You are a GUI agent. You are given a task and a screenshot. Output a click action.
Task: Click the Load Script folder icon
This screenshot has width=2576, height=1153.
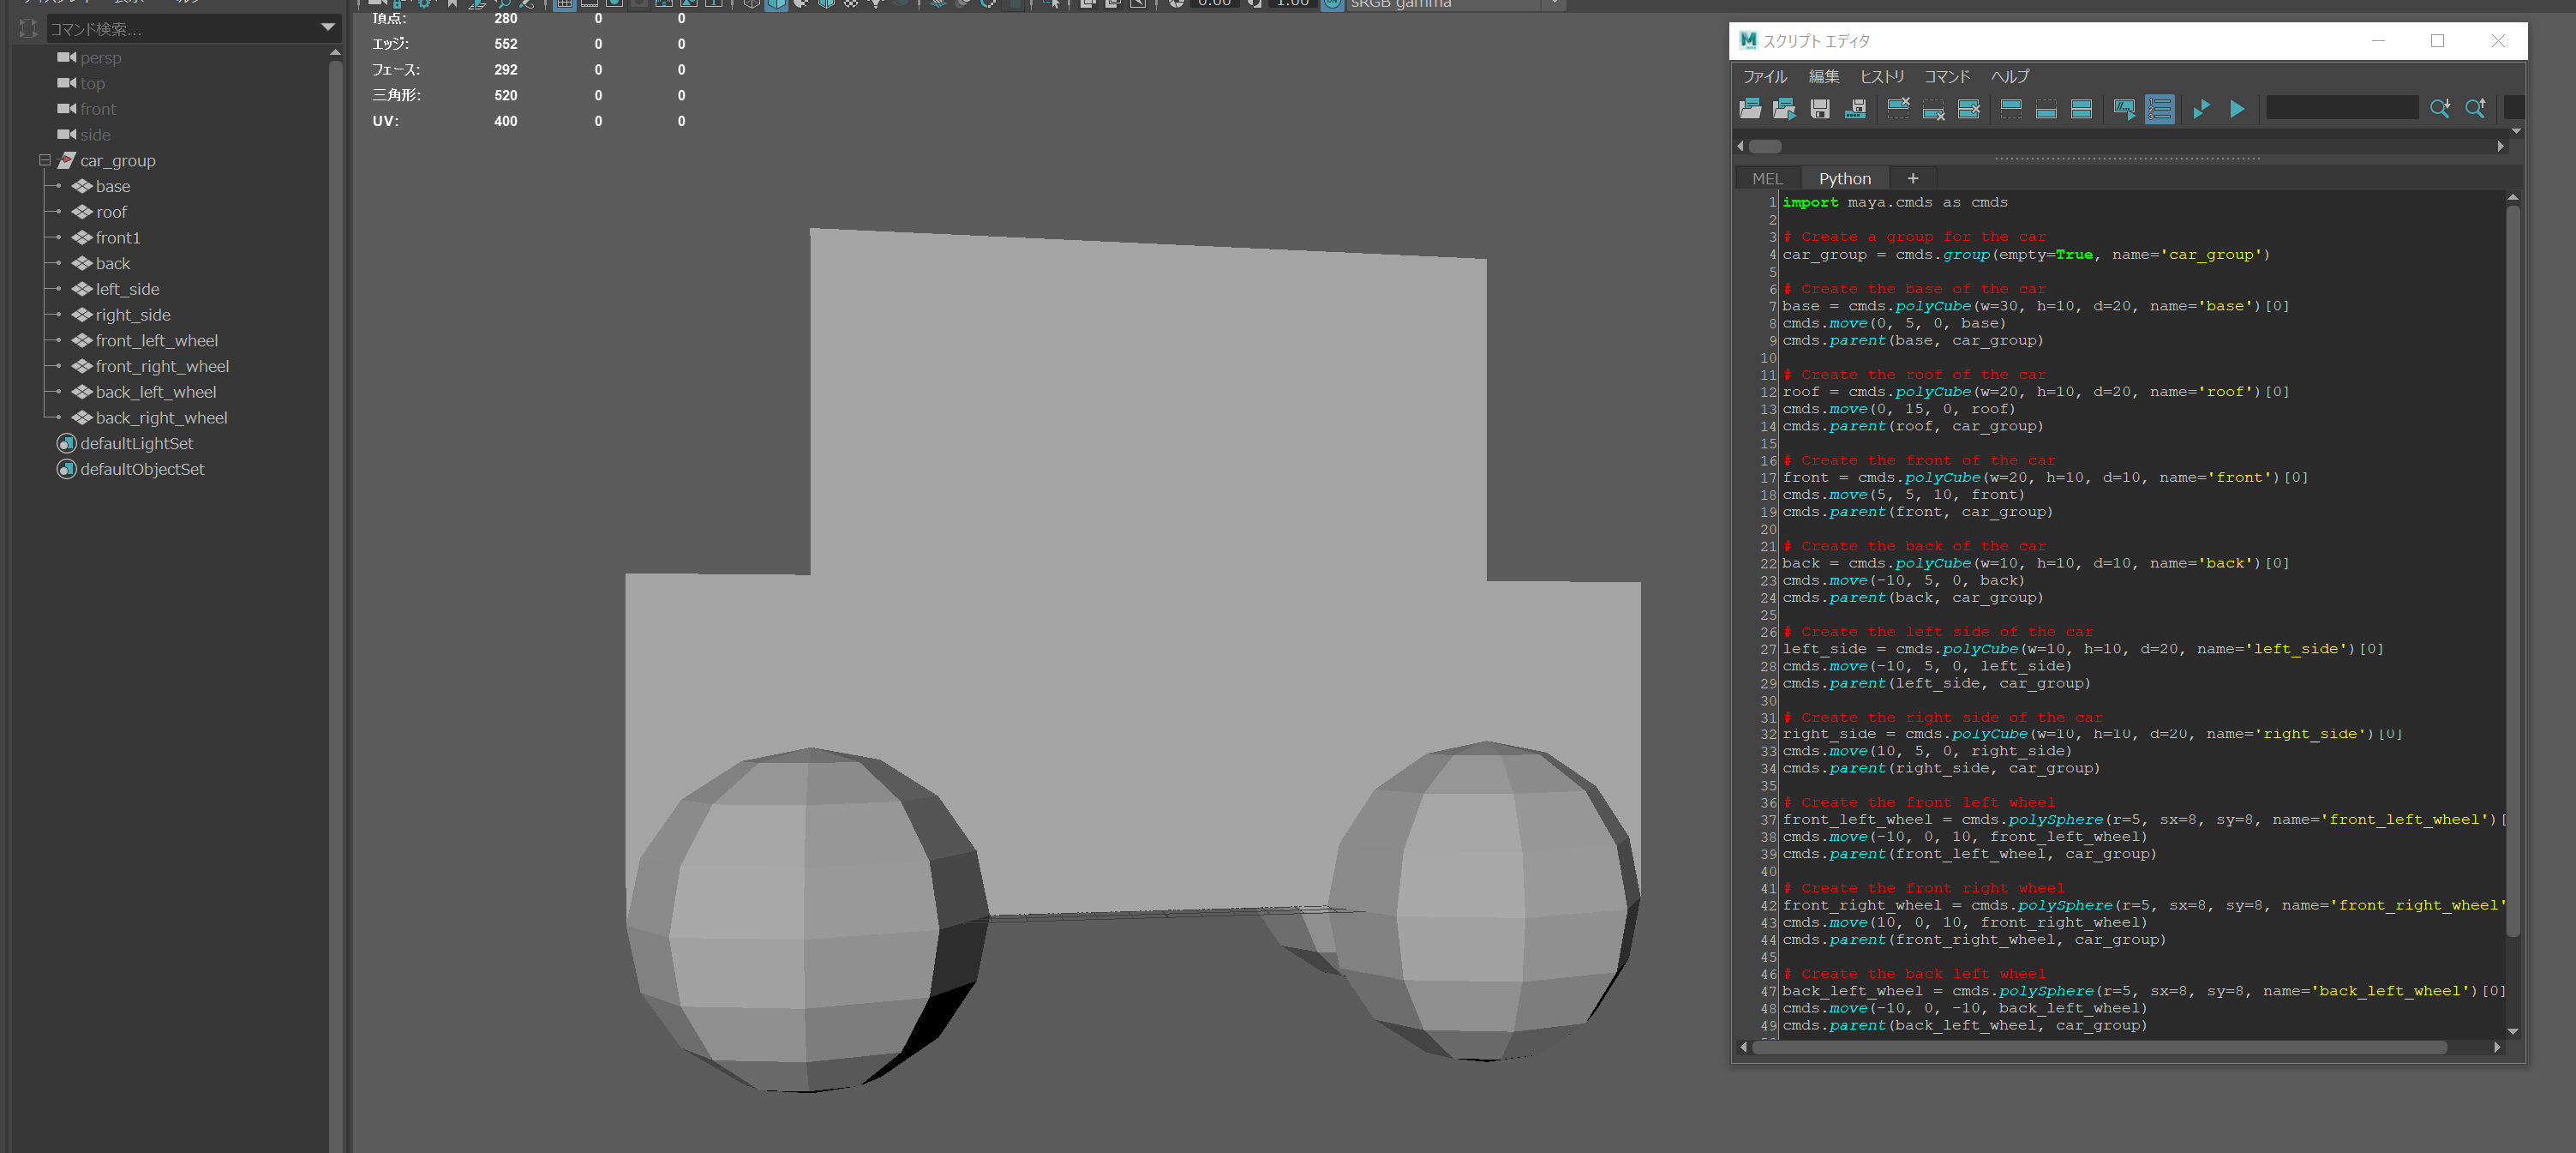click(x=1750, y=109)
